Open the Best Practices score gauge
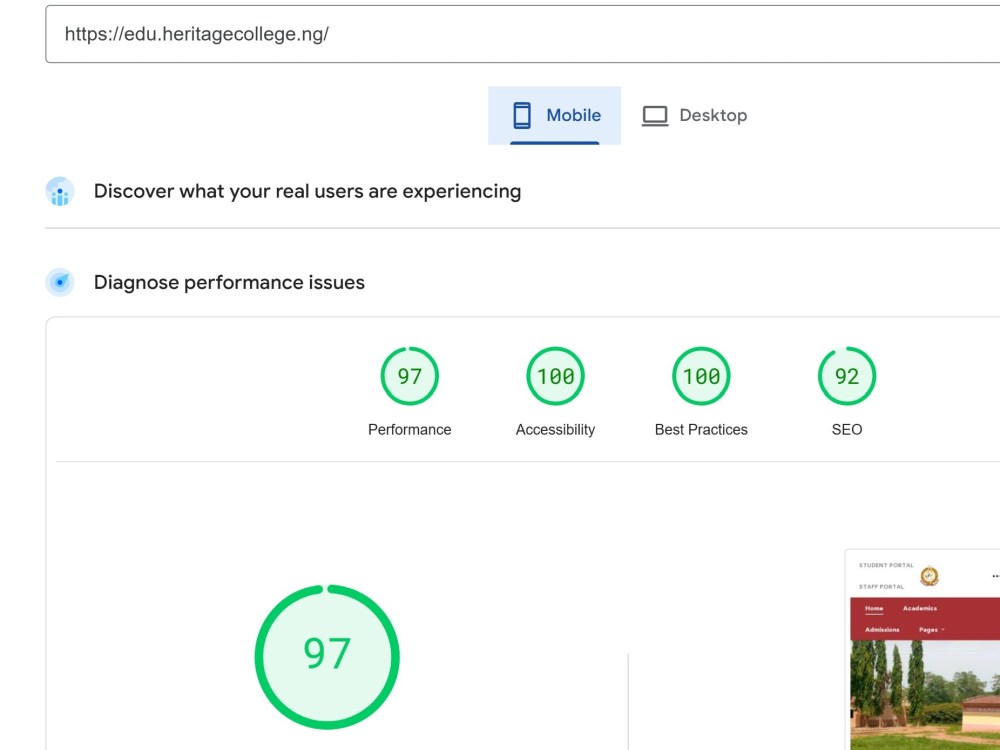The image size is (1000, 750). coord(701,376)
